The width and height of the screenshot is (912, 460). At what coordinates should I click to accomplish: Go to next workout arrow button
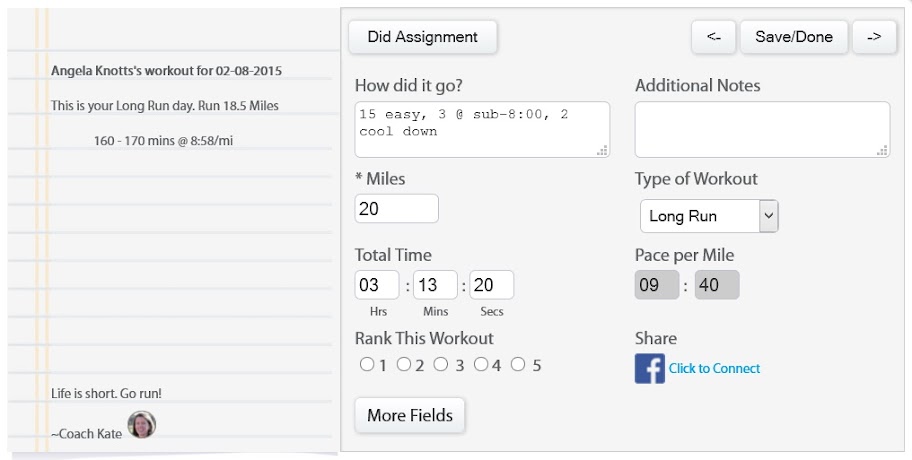(874, 37)
